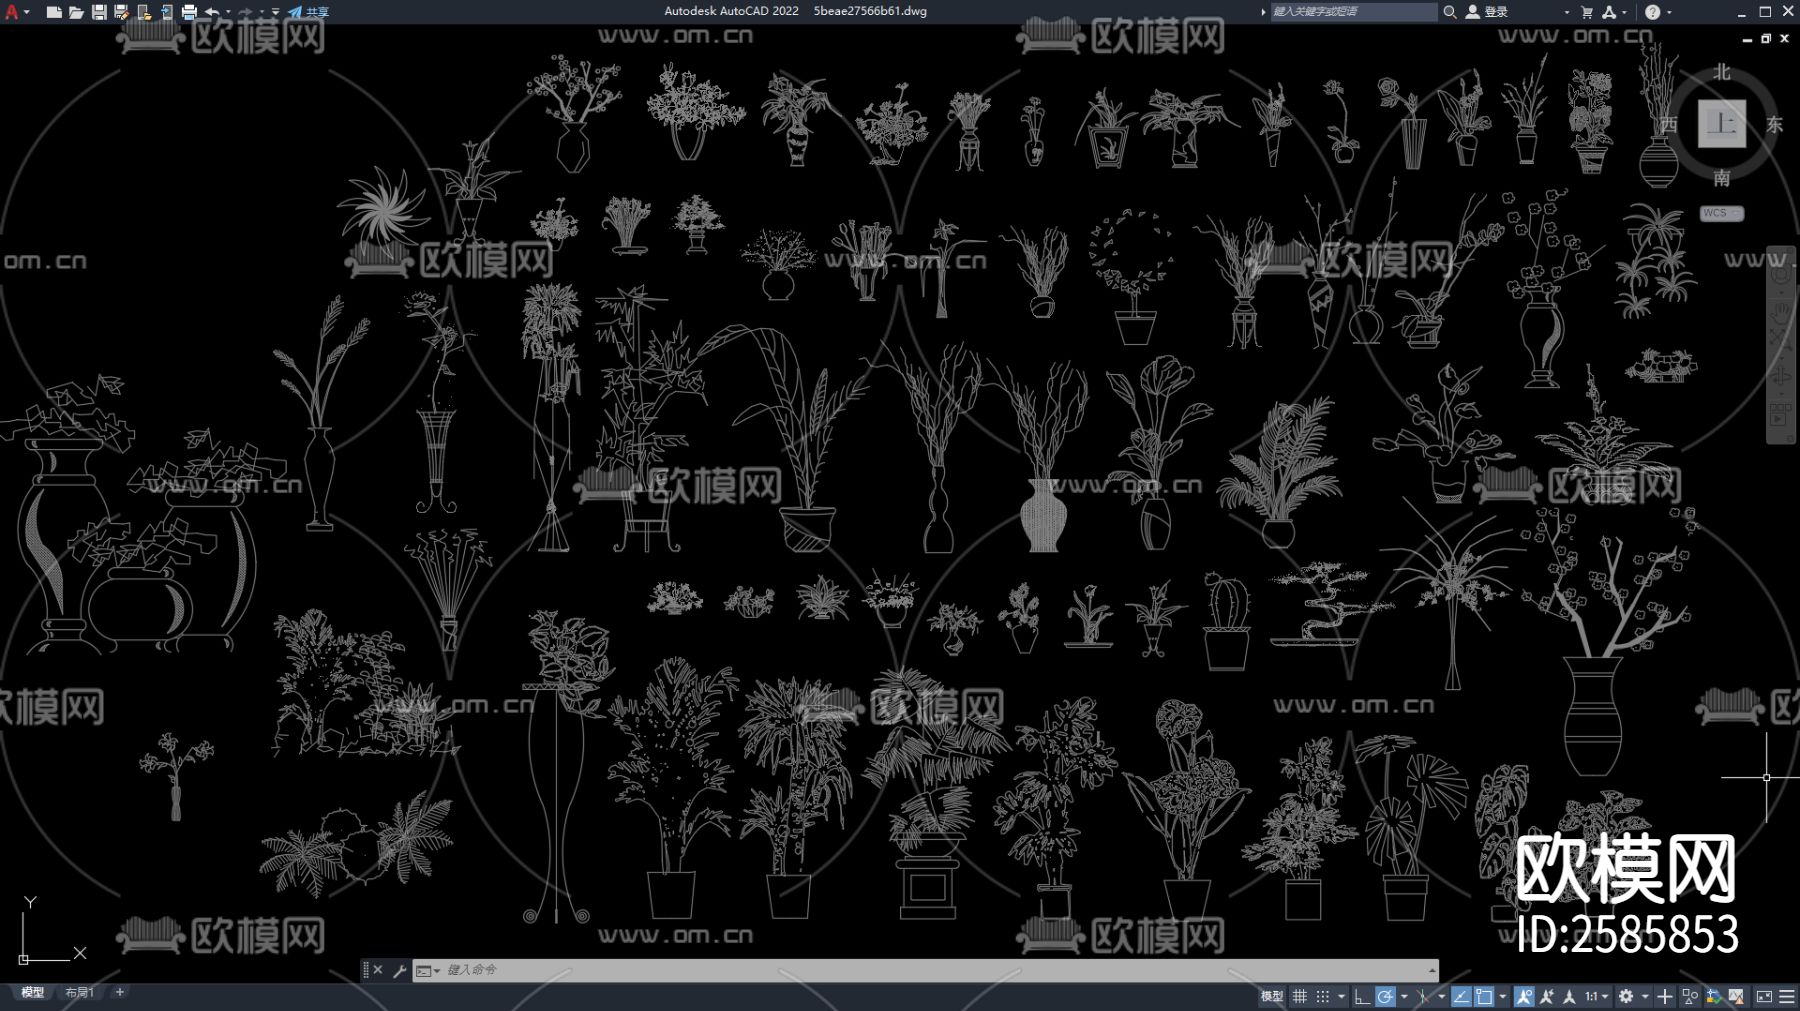Click the keyword search input field

pos(1353,12)
